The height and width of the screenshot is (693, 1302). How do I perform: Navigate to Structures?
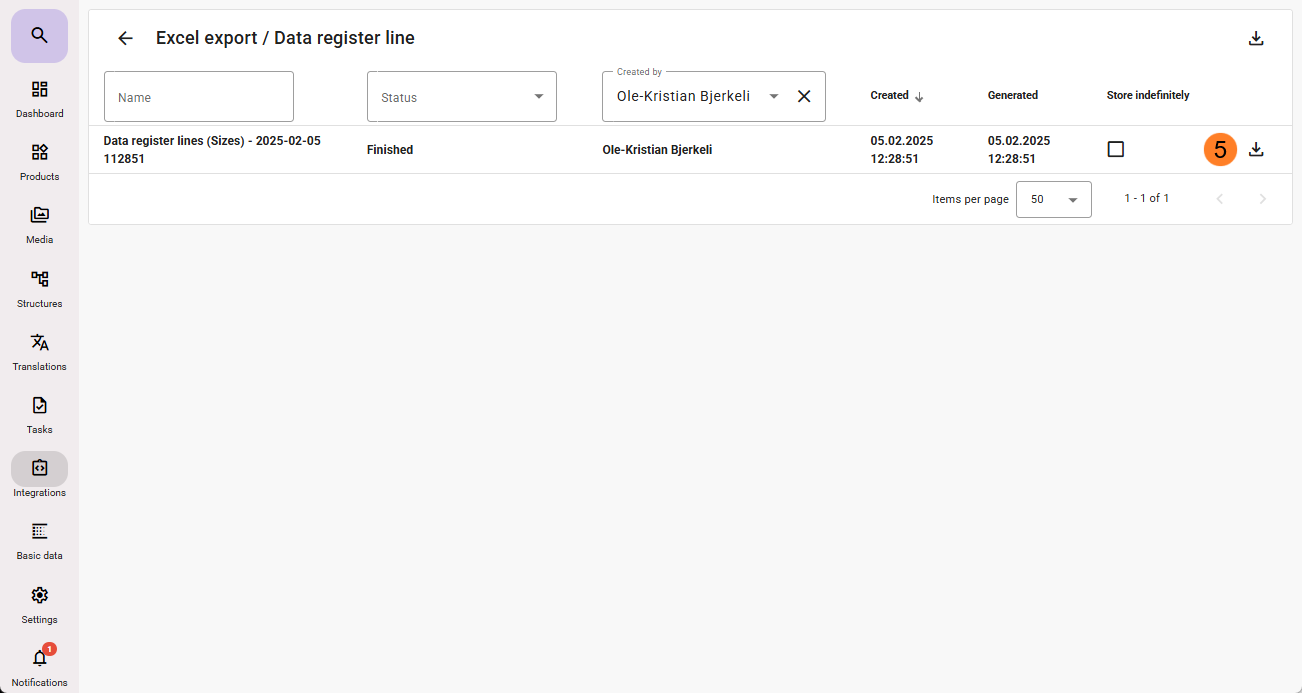click(x=39, y=288)
